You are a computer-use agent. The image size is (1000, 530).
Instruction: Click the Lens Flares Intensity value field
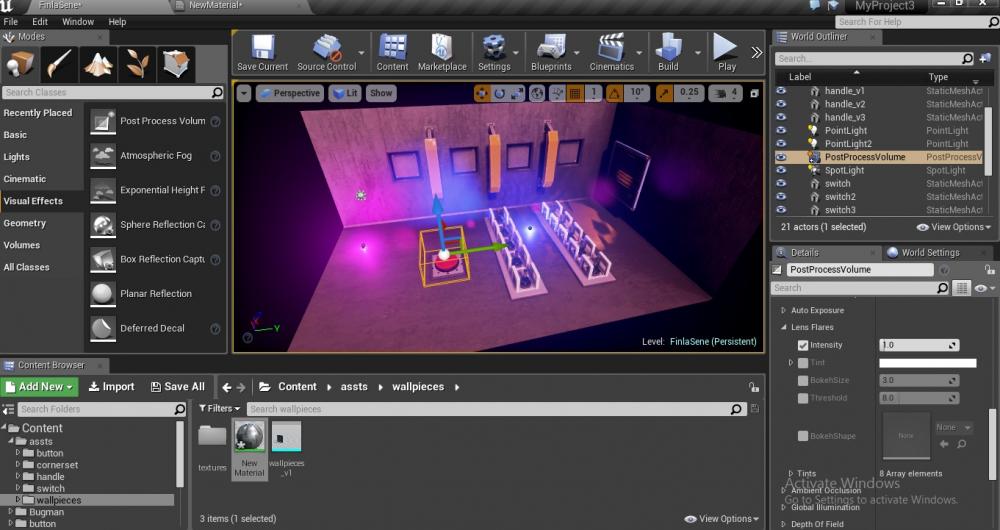(x=919, y=345)
